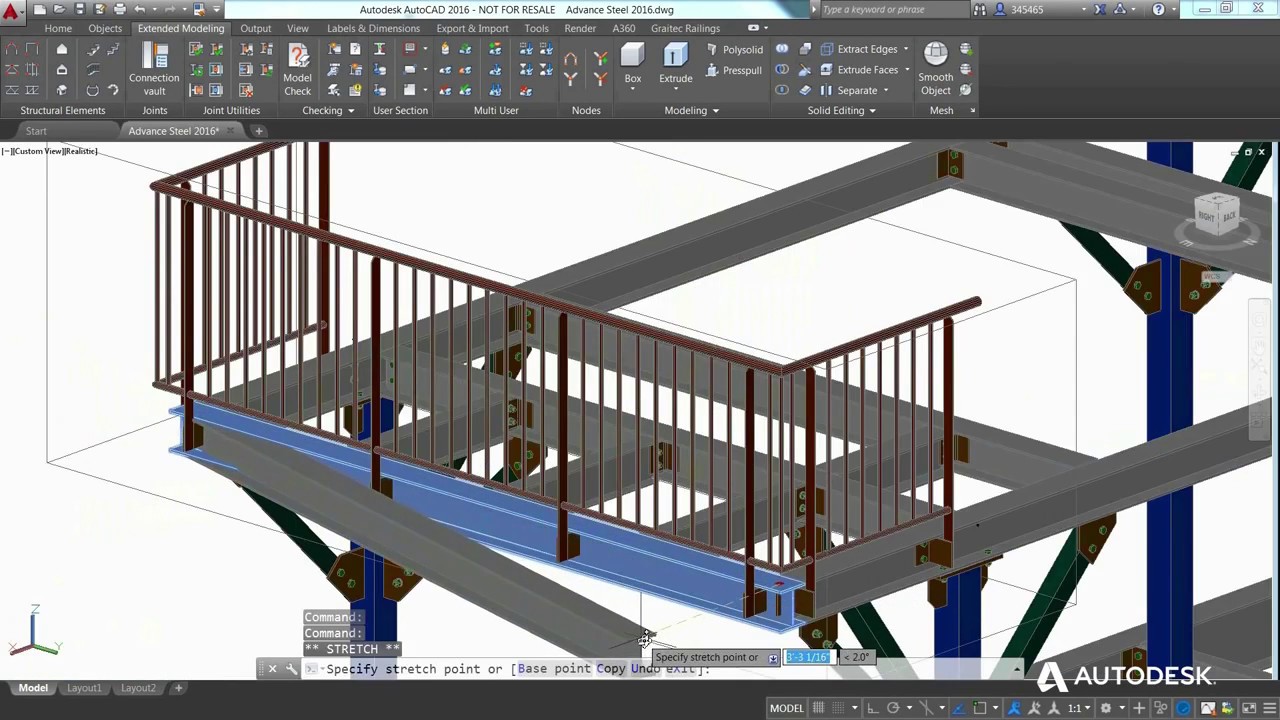Open the Objects ribbon tab
Screen dimensions: 1280x720
105,28
